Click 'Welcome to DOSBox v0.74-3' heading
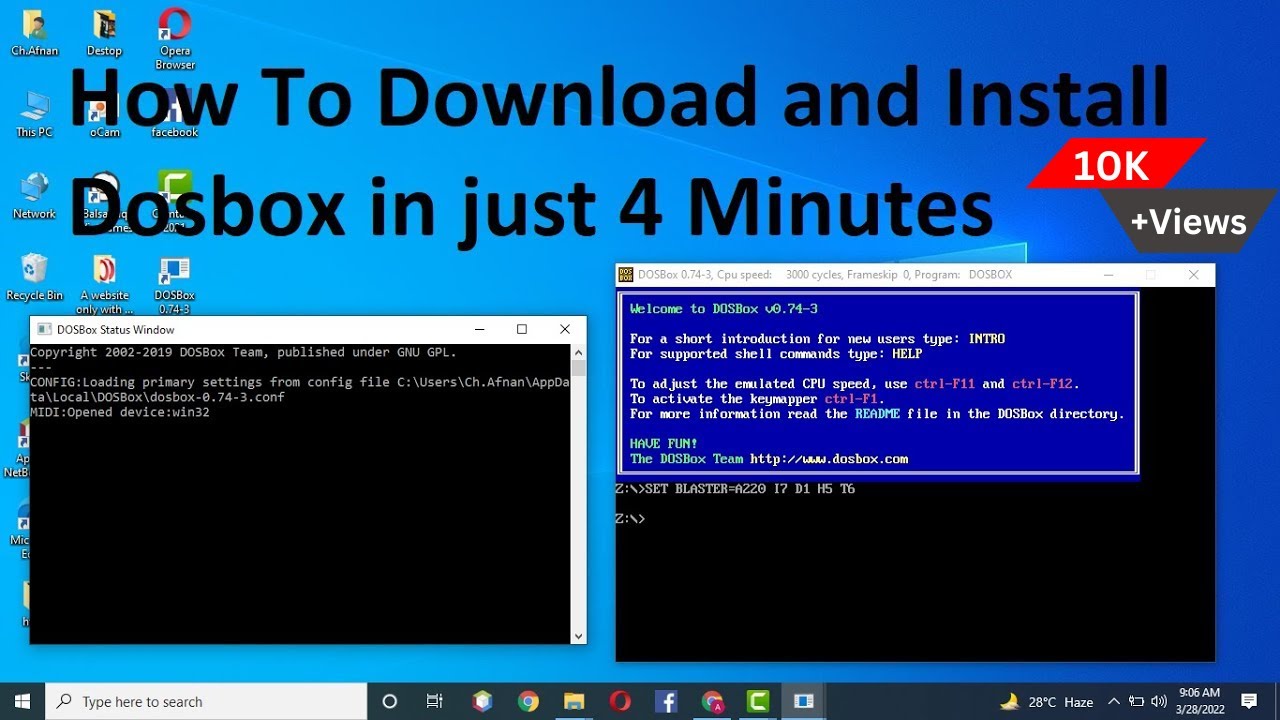Image resolution: width=1280 pixels, height=720 pixels. (724, 309)
